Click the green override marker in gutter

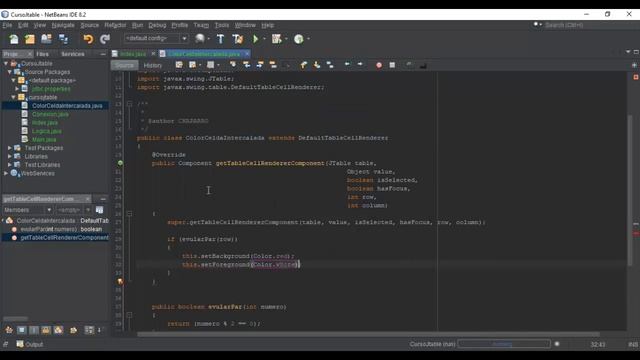(120, 163)
